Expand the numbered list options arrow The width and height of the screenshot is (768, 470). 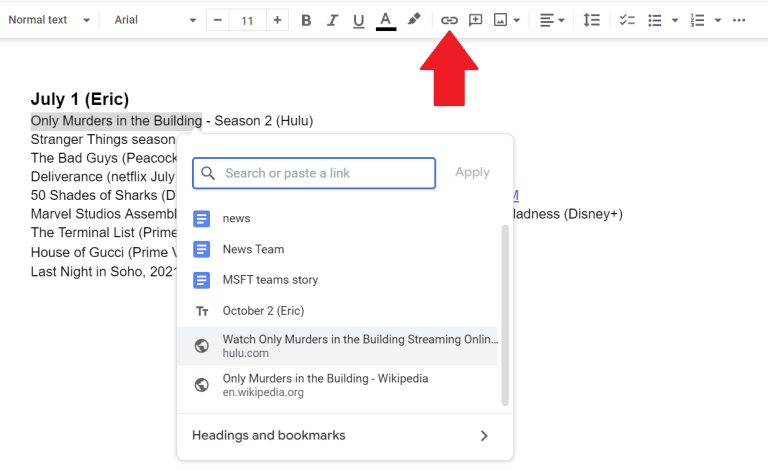point(718,20)
